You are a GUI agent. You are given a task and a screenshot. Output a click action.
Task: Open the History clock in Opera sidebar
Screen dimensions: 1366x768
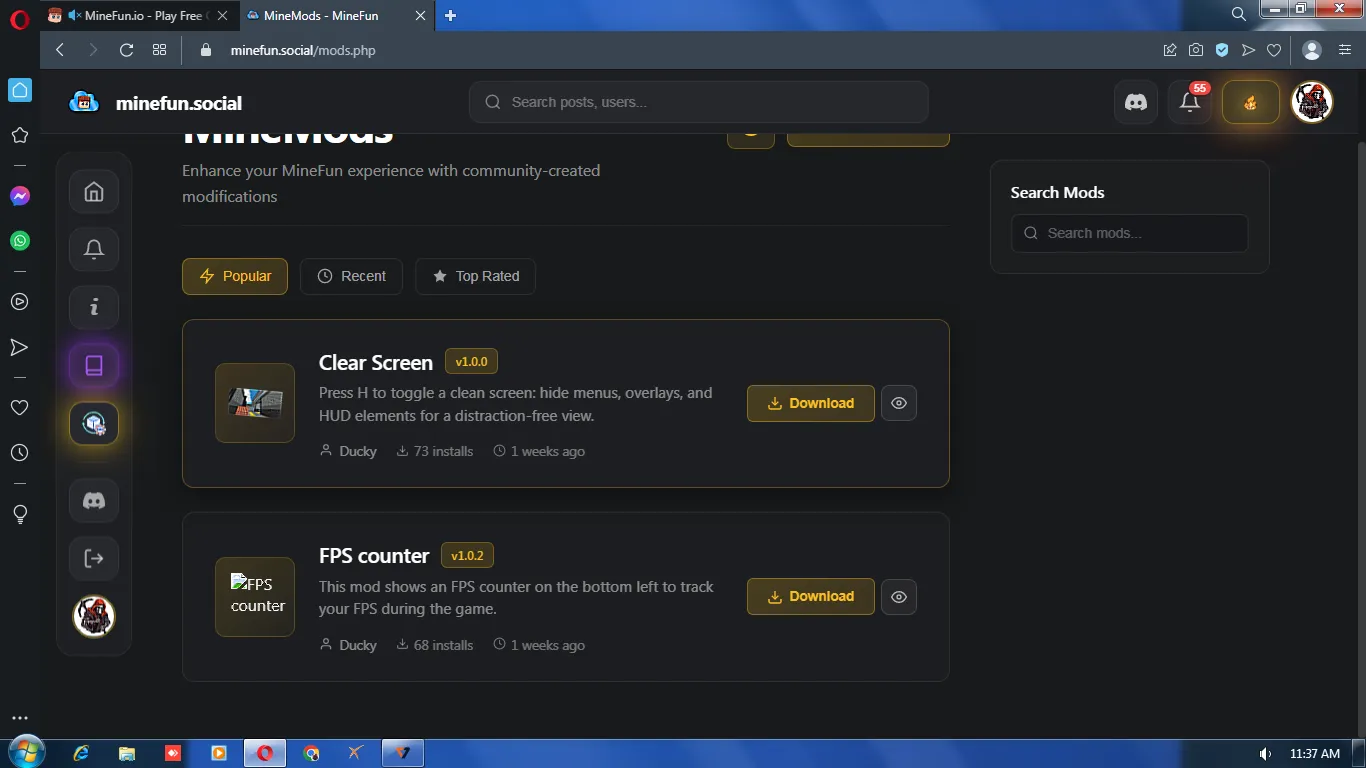(20, 453)
